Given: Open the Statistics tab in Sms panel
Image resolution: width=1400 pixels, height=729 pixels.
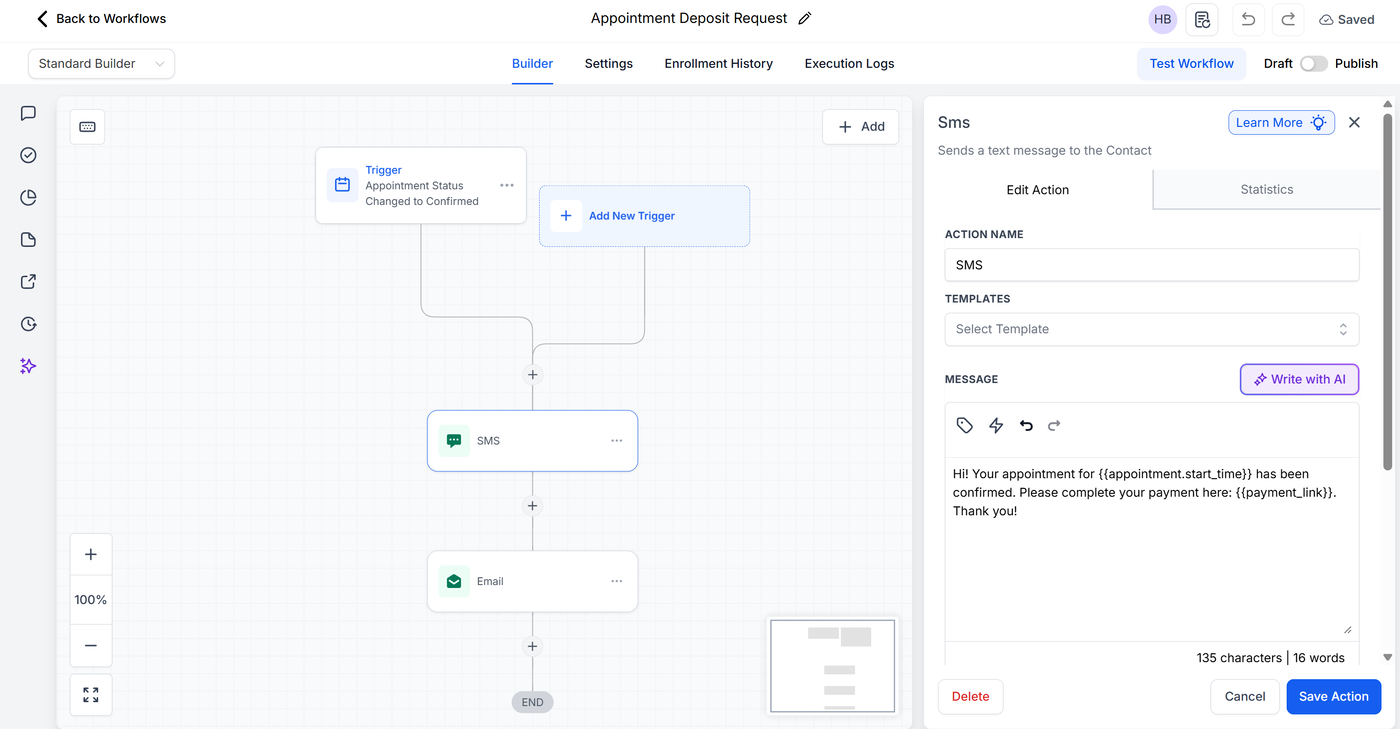Looking at the screenshot, I should point(1266,189).
